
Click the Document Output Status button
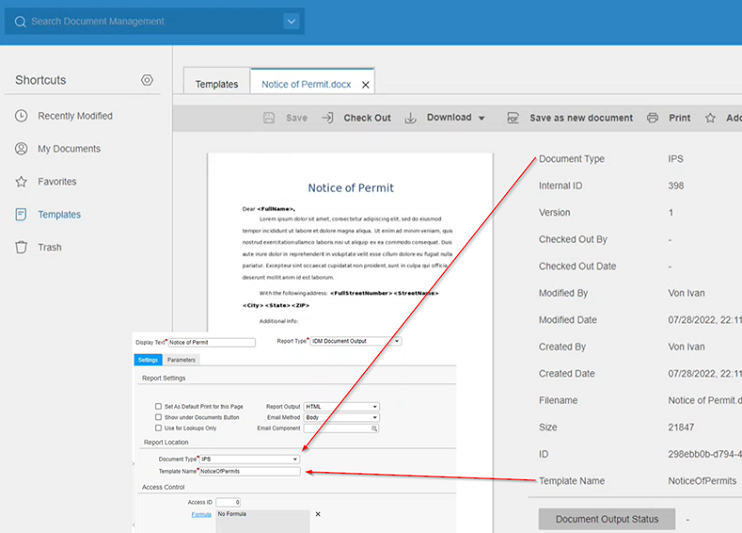pyautogui.click(x=606, y=519)
